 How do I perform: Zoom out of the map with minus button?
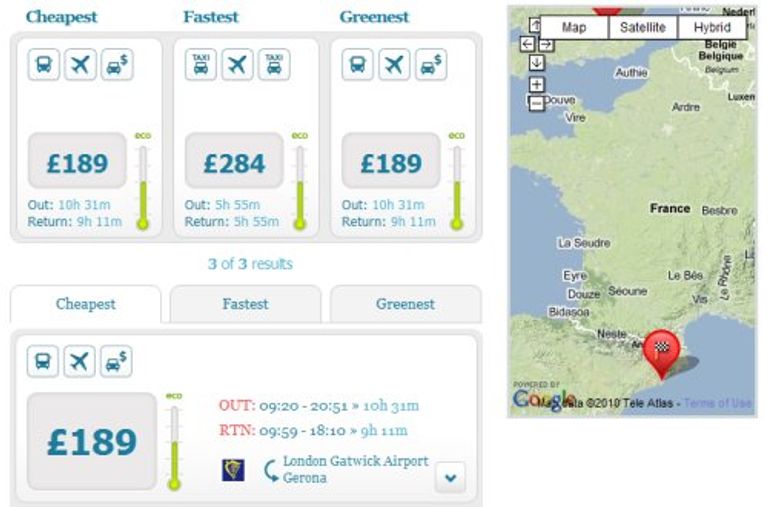click(536, 103)
